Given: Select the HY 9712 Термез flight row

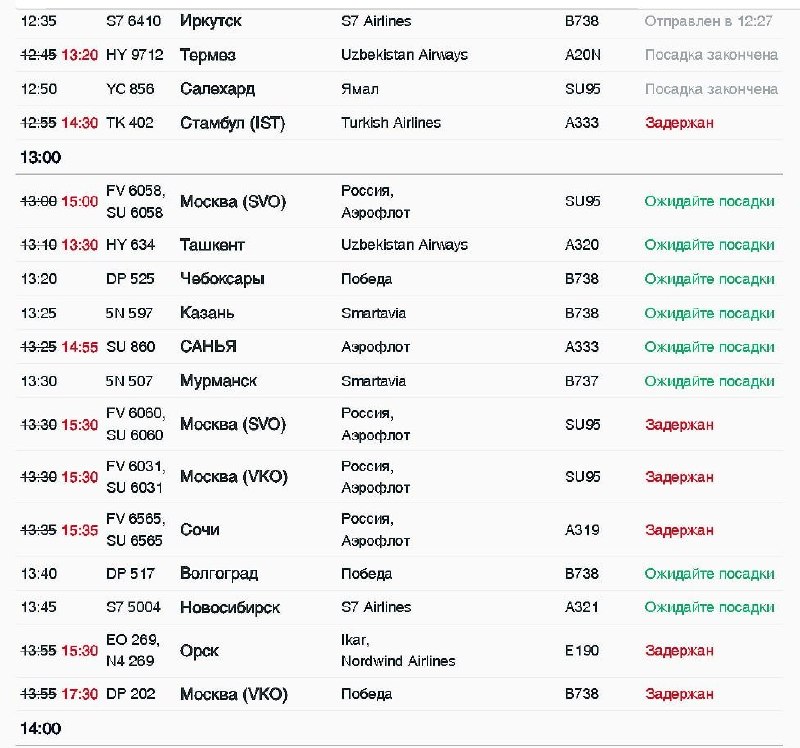Looking at the screenshot, I should click(399, 55).
